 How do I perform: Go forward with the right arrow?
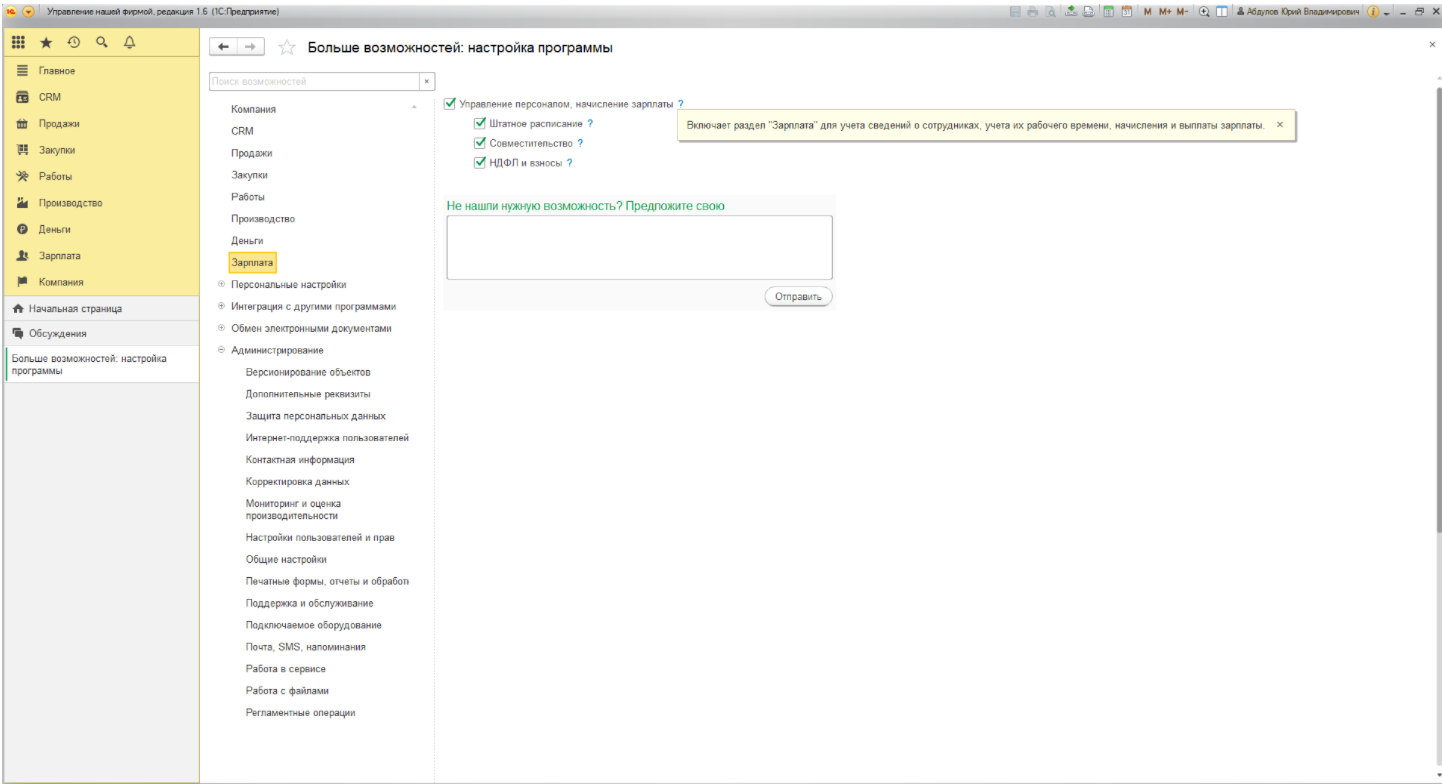pos(251,47)
